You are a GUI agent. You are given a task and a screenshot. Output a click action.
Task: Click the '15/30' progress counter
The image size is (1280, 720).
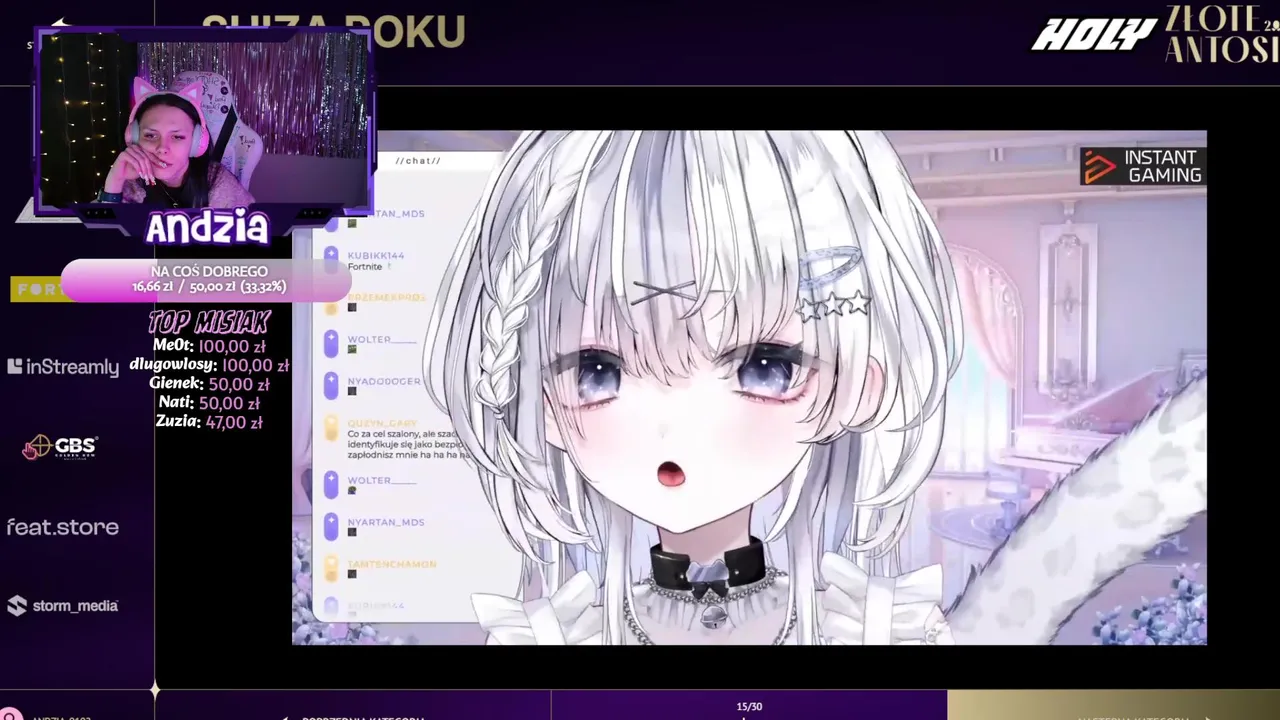[x=749, y=707]
